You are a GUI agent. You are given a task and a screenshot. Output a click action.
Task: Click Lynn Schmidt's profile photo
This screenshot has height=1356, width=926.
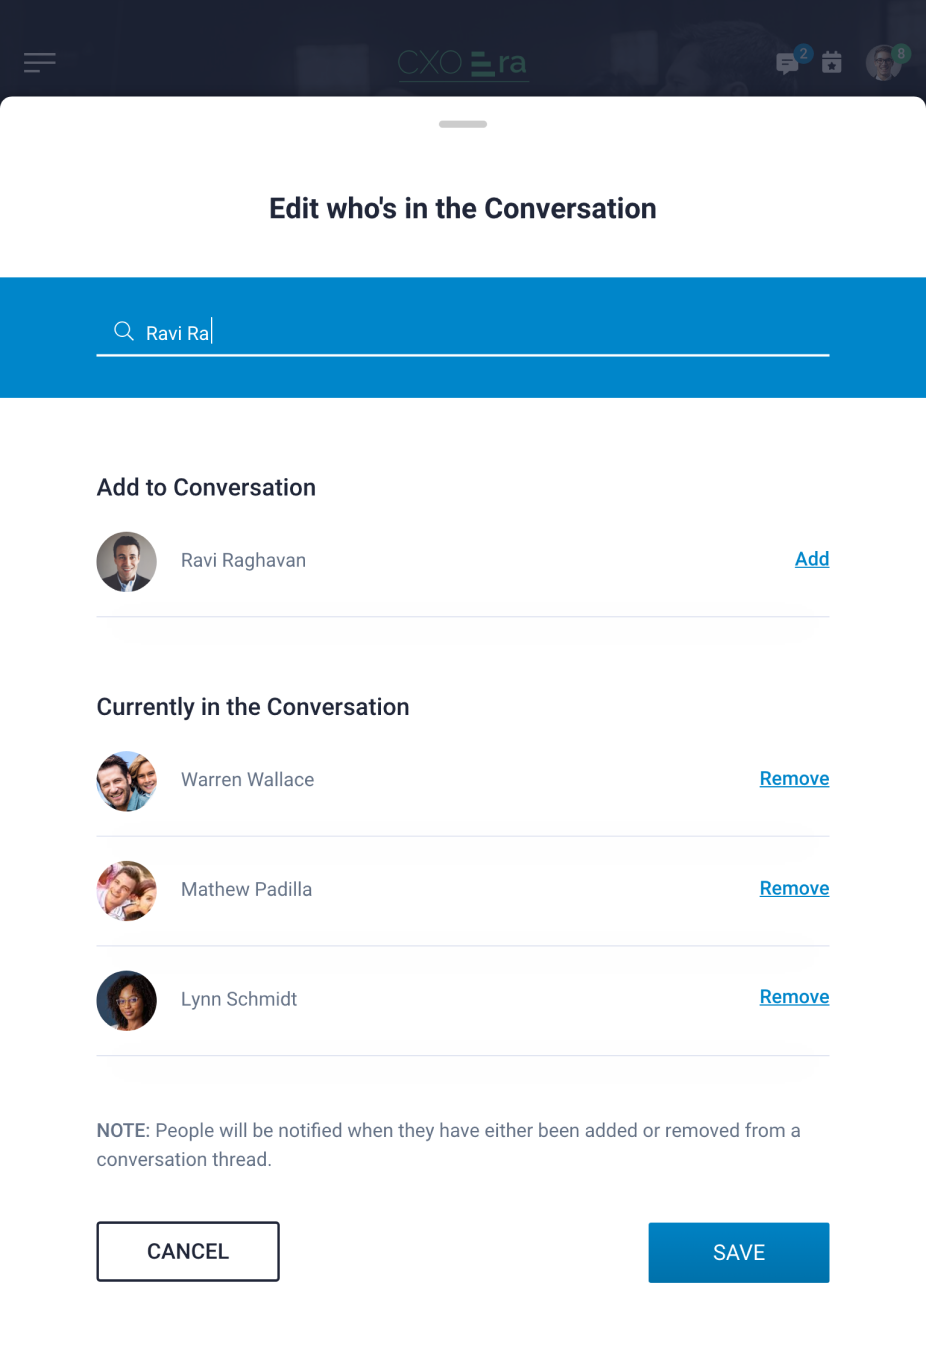[x=127, y=1000]
